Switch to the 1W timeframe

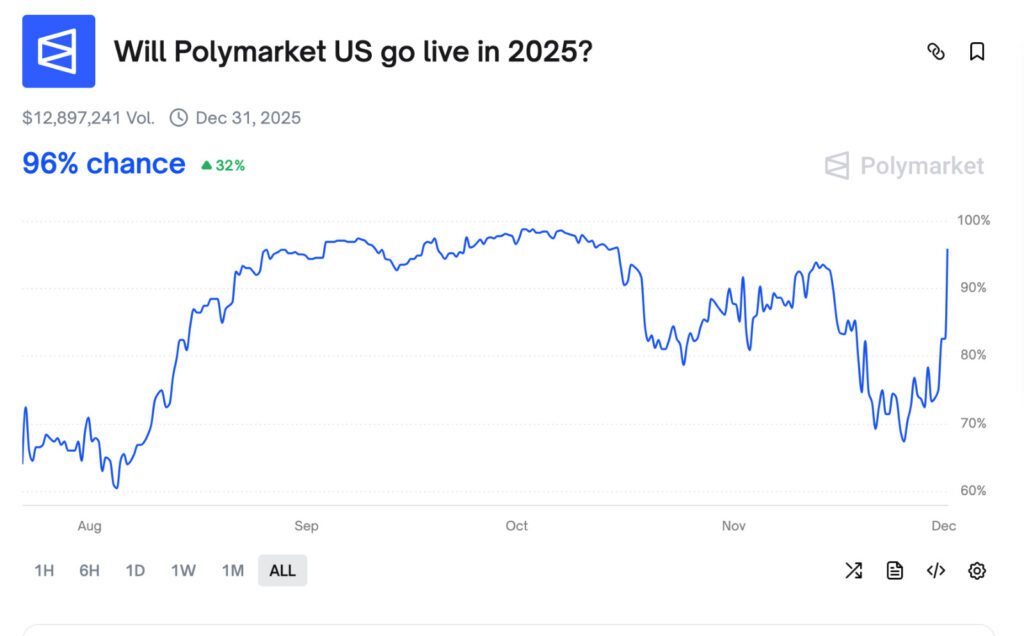(182, 570)
